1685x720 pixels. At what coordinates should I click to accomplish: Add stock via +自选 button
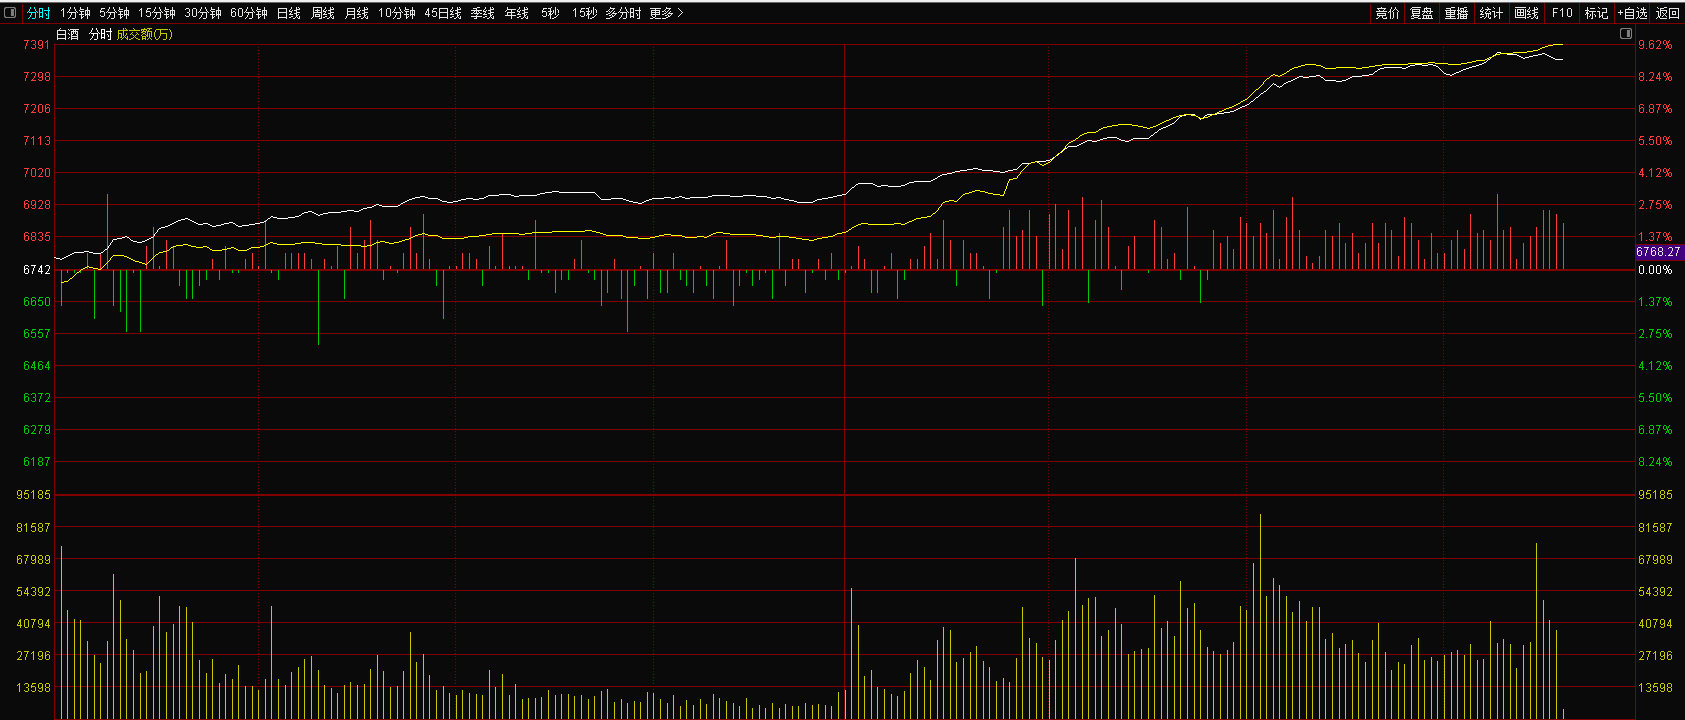point(1632,13)
